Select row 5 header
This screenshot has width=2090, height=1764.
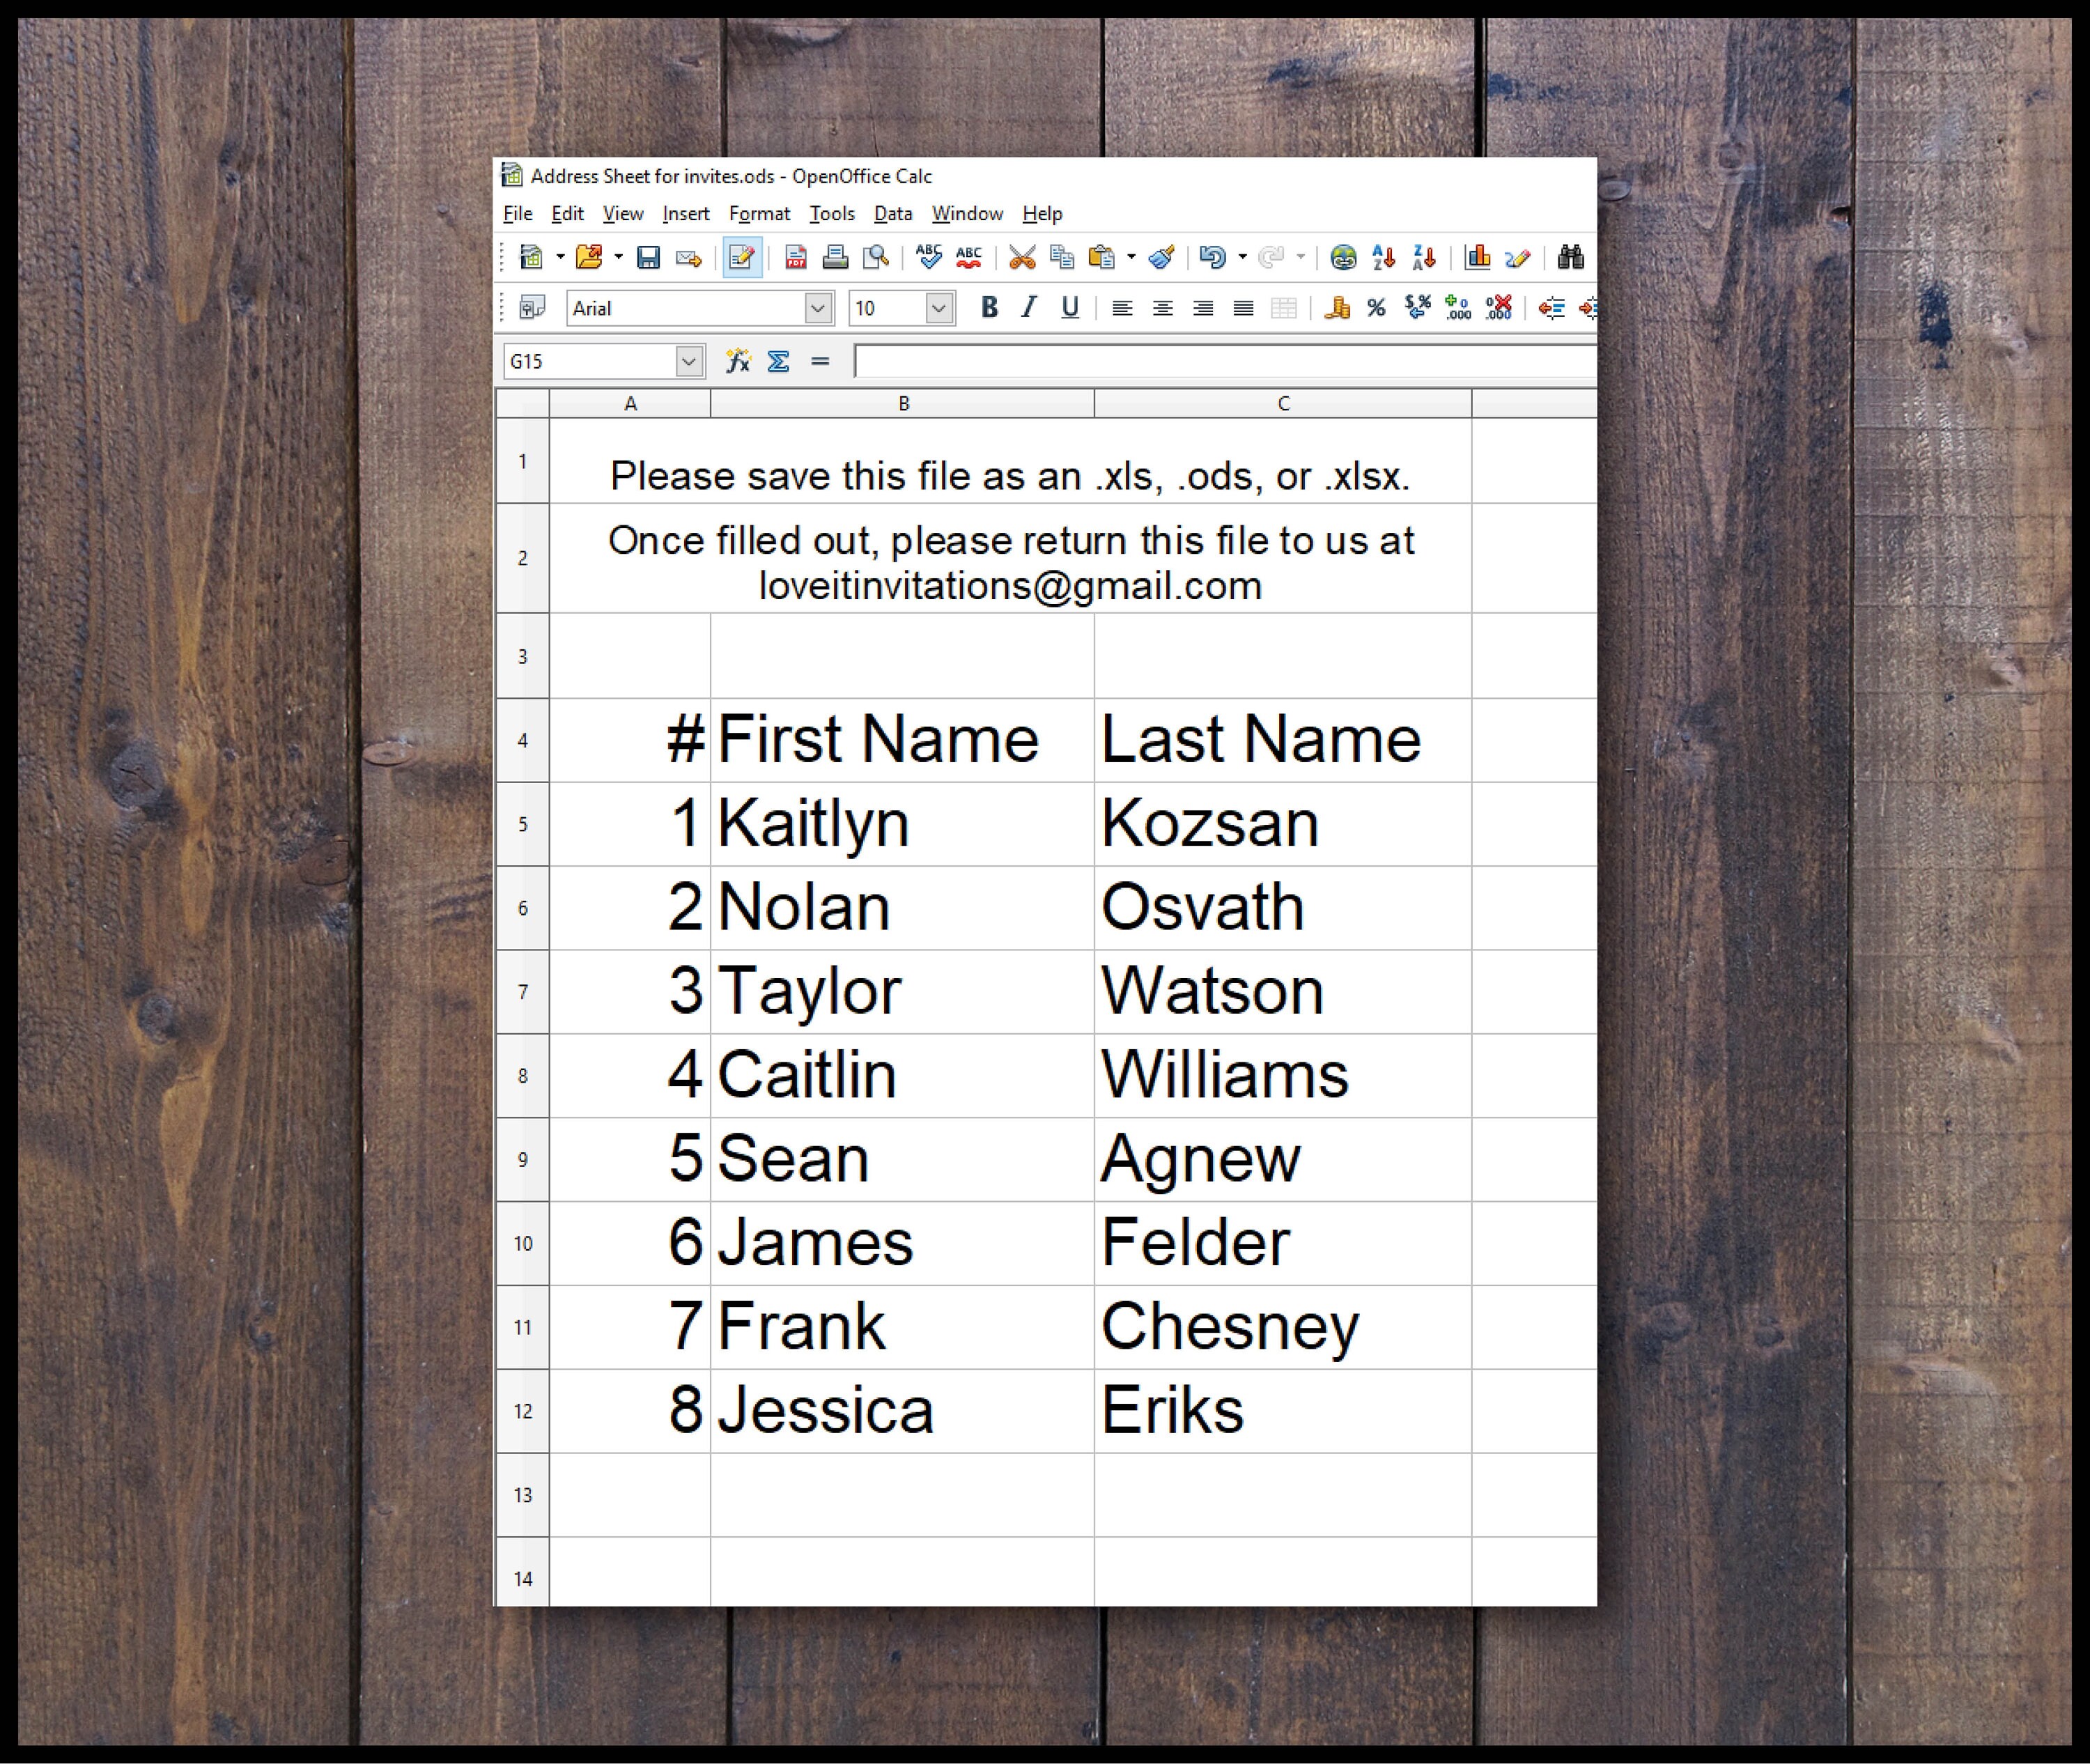523,825
